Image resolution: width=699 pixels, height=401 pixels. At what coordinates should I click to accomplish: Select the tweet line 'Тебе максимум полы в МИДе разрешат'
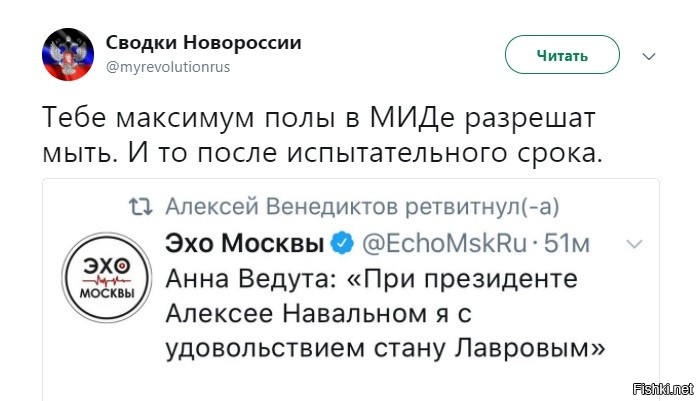(319, 118)
